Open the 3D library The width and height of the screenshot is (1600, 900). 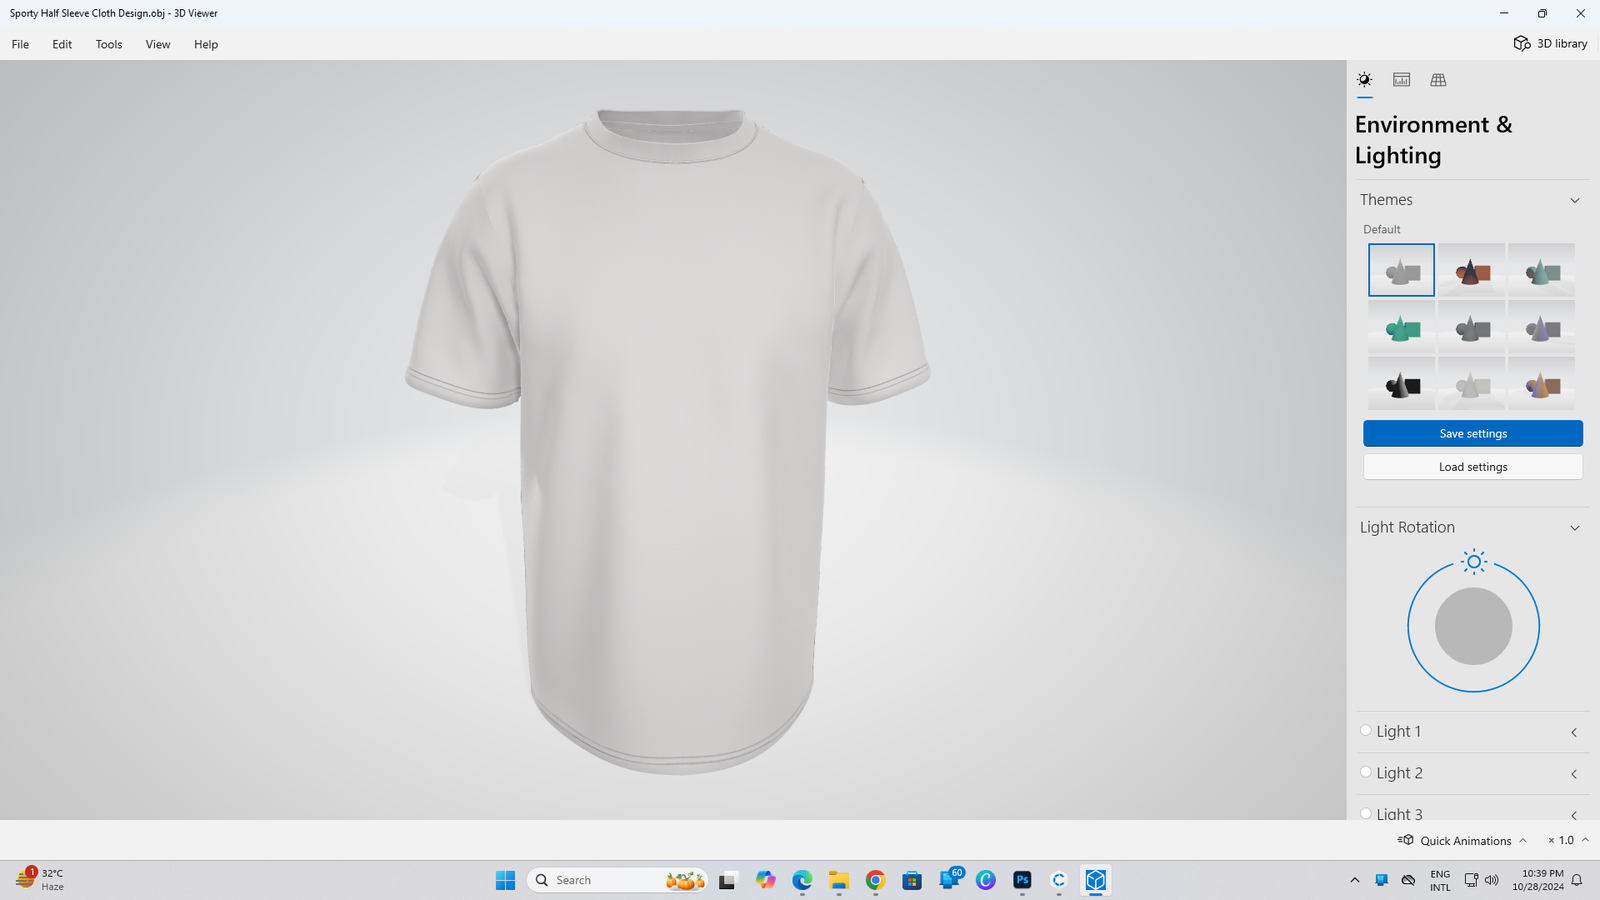click(1550, 44)
